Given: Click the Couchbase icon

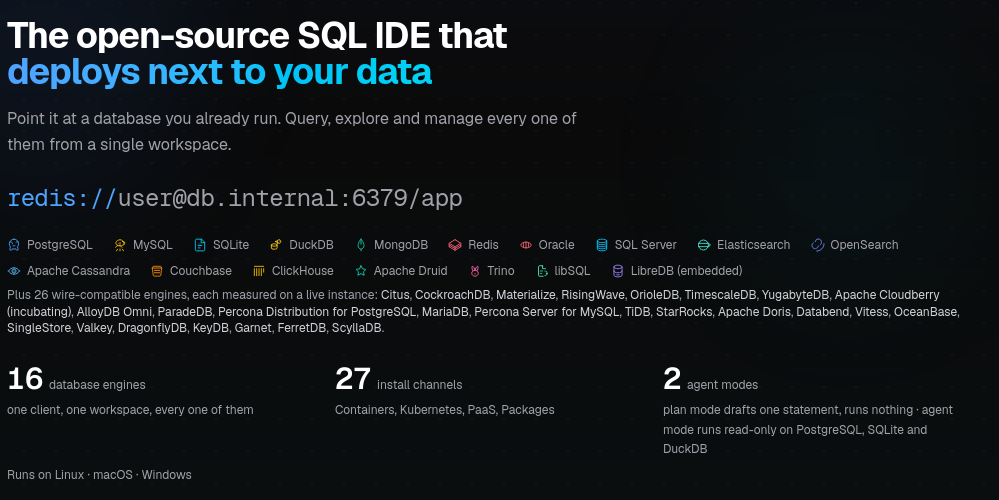Looking at the screenshot, I should (157, 271).
